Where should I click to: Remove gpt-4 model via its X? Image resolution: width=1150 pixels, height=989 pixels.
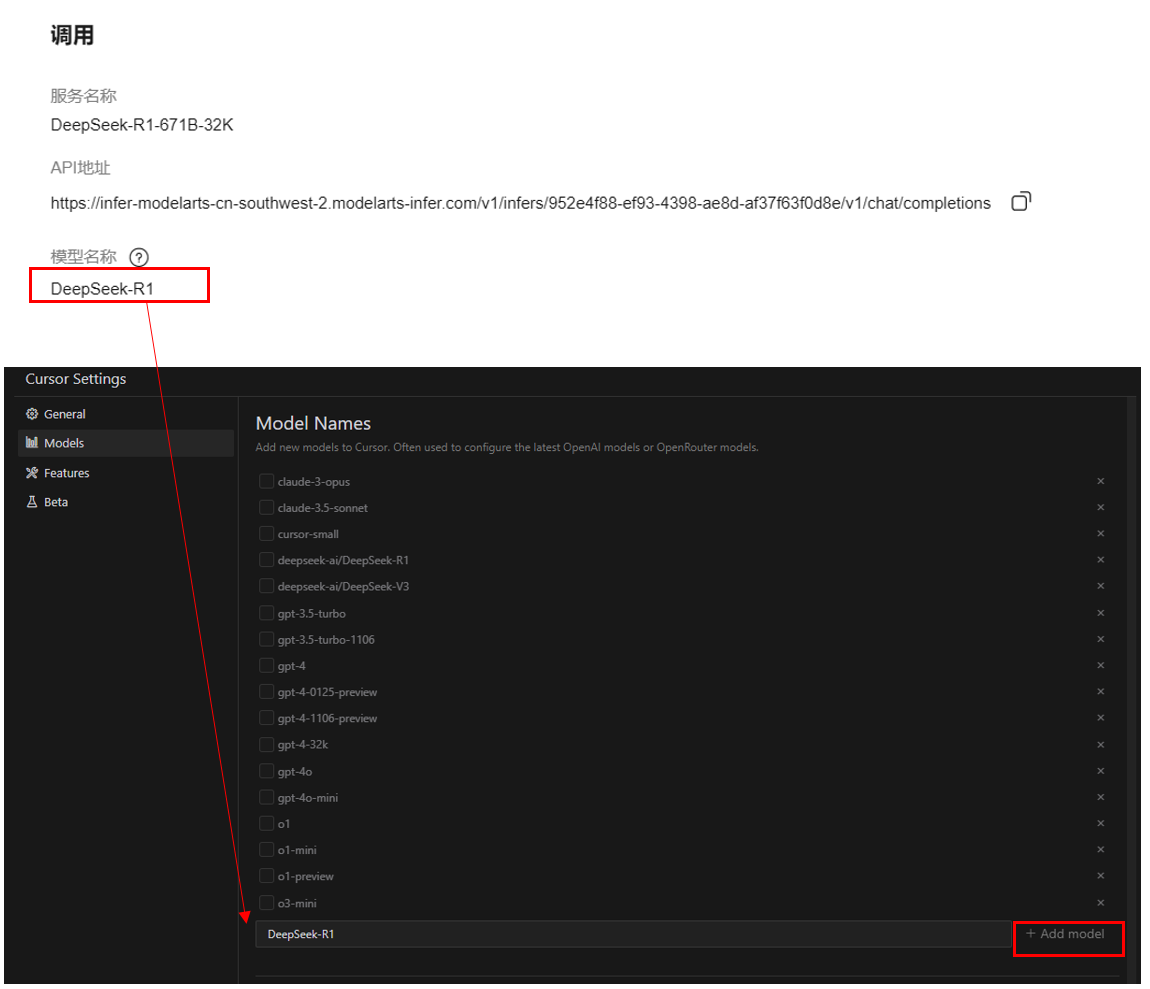[1100, 665]
